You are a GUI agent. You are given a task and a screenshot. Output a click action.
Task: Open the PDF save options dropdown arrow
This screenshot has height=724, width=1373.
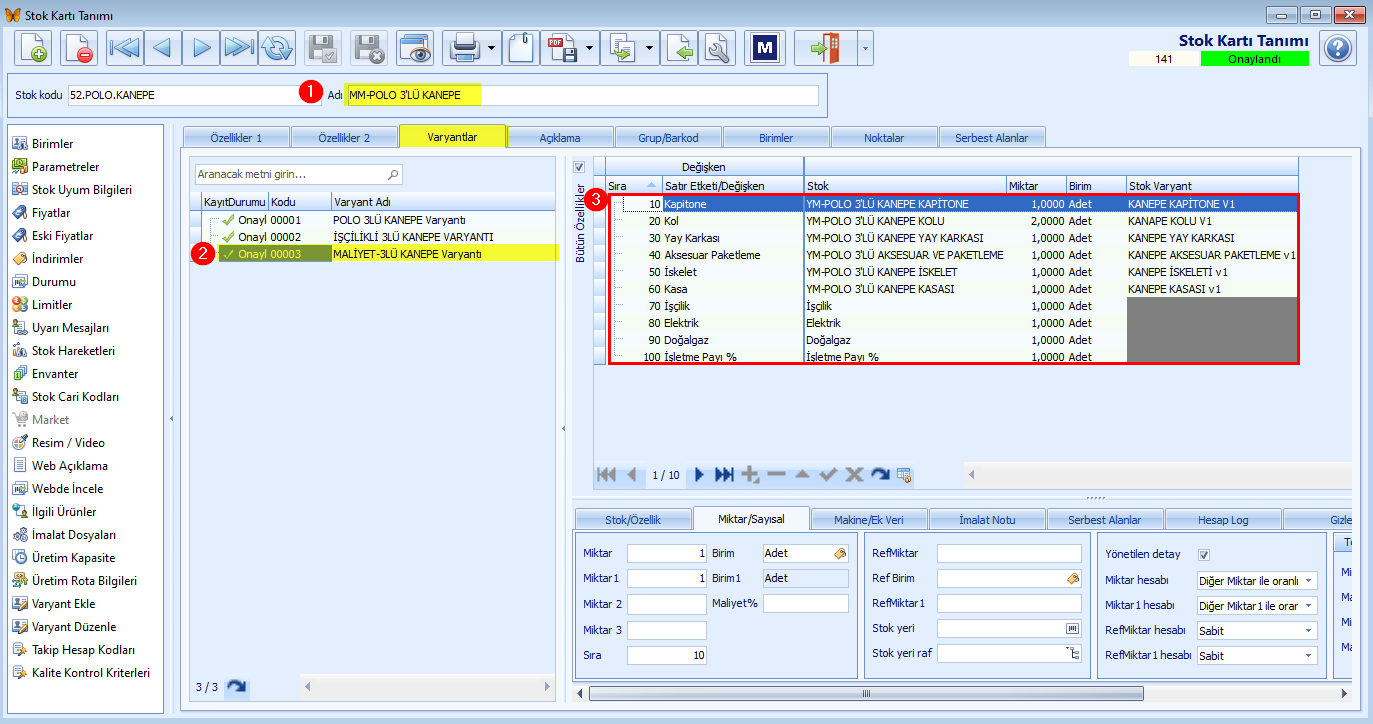coord(590,47)
